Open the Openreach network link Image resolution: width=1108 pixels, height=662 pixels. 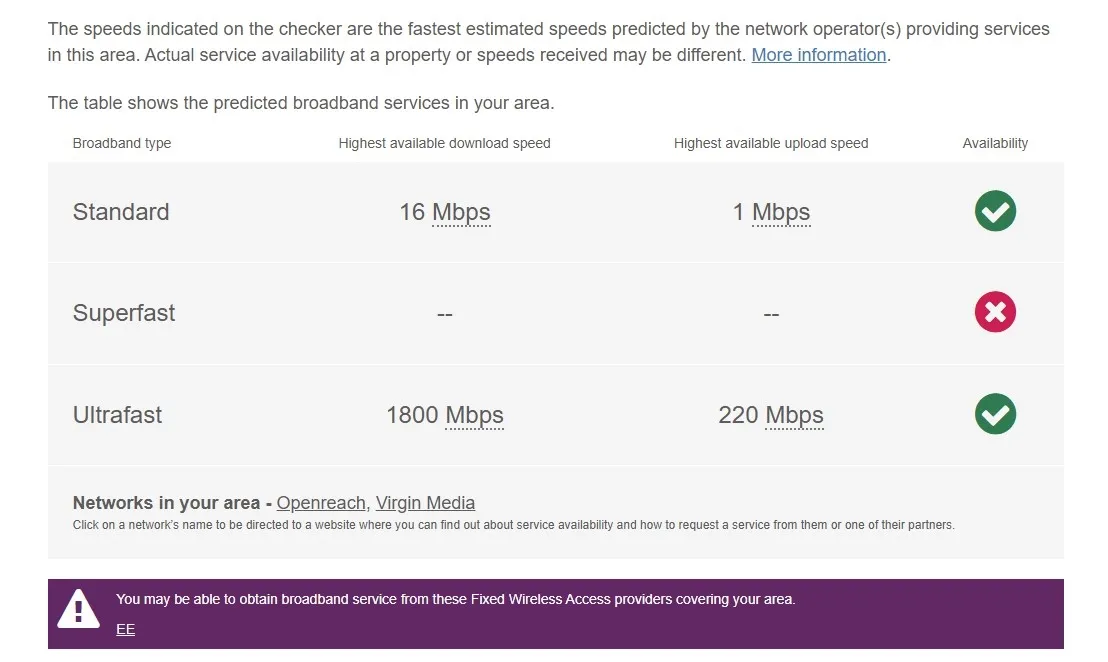click(x=321, y=503)
